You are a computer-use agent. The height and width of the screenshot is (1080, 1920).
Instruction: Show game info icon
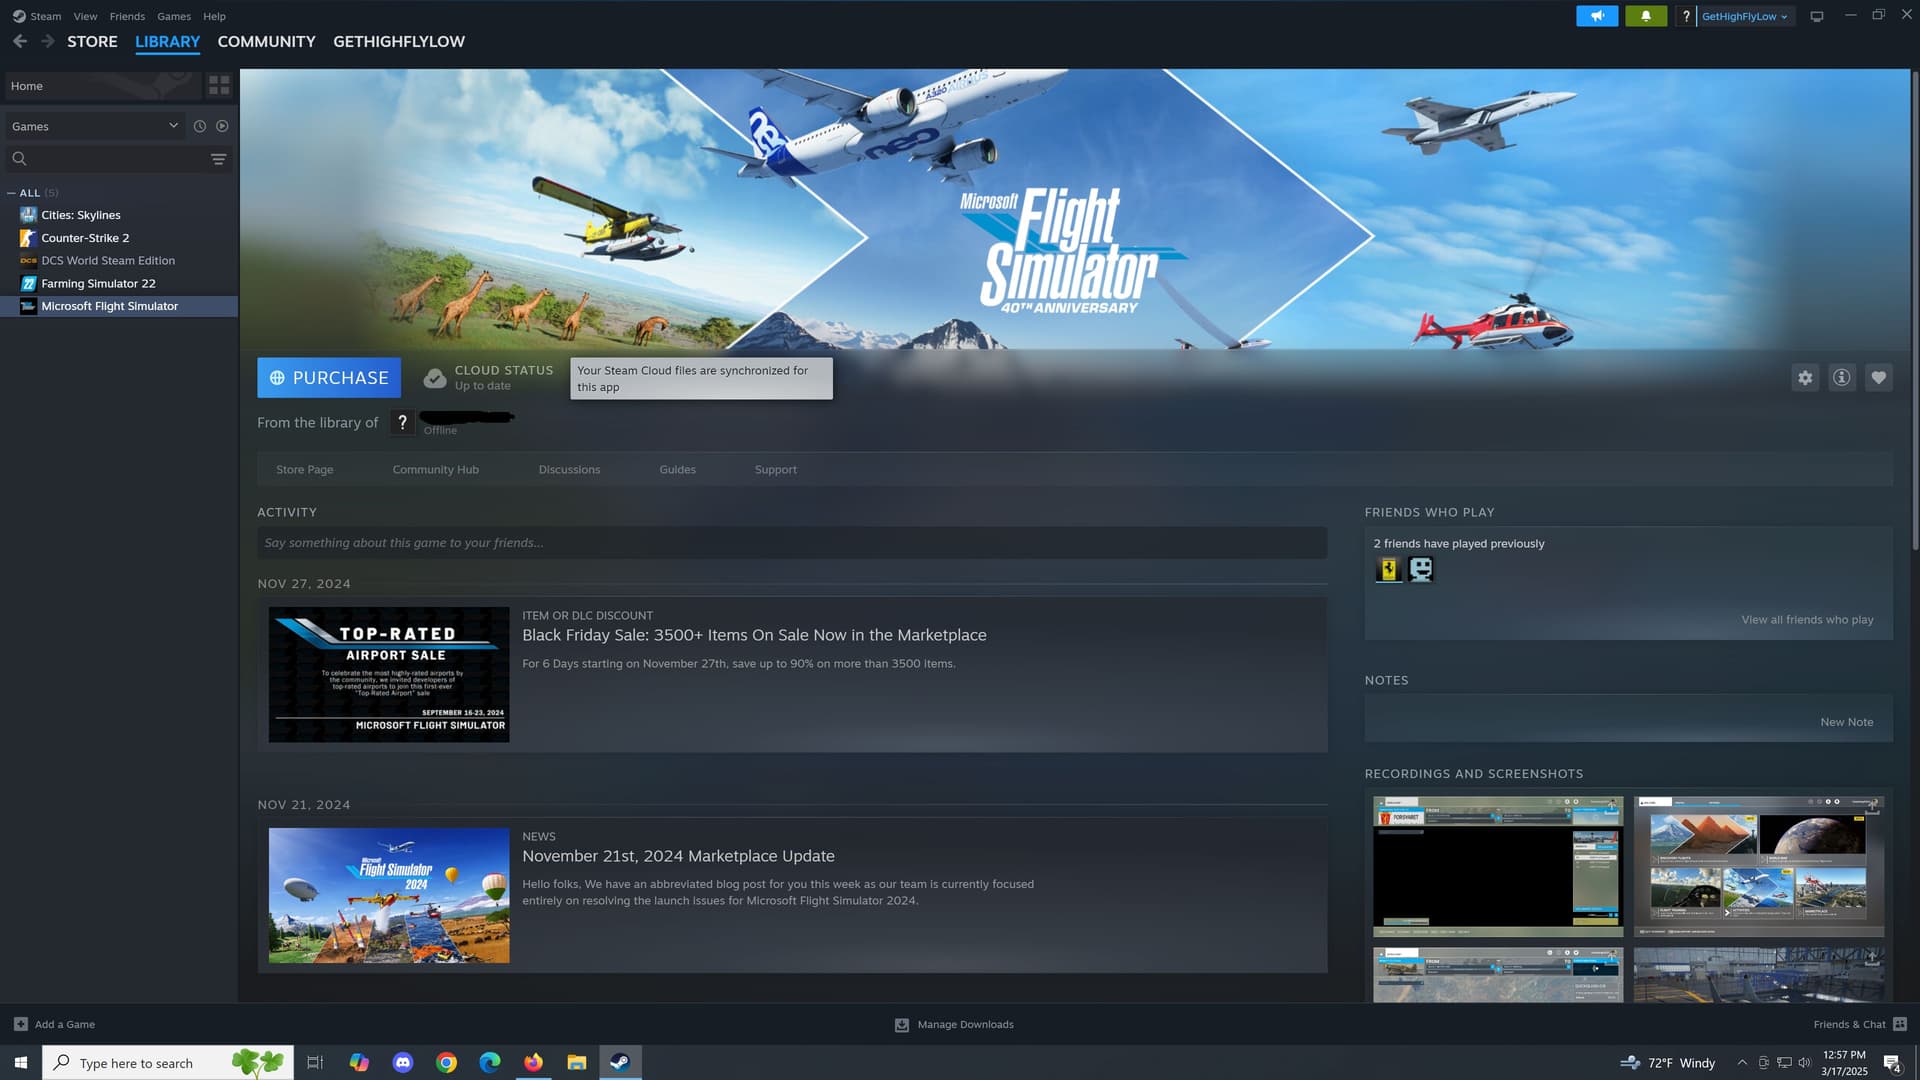coord(1841,378)
